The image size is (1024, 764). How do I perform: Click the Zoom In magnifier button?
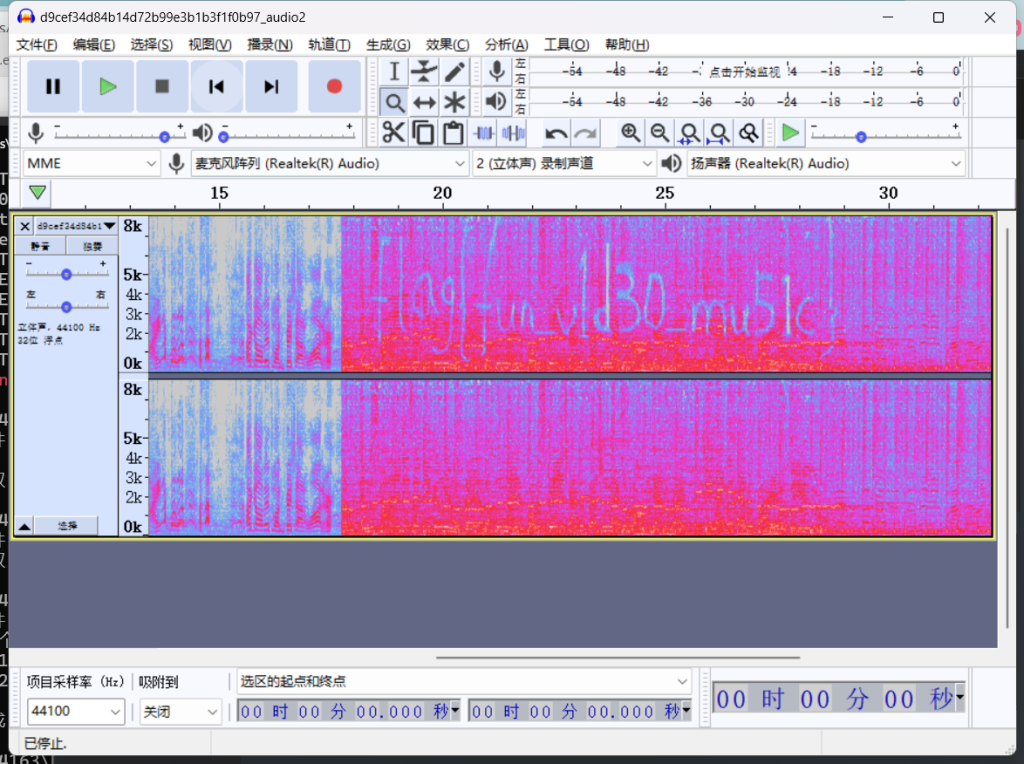coord(630,132)
